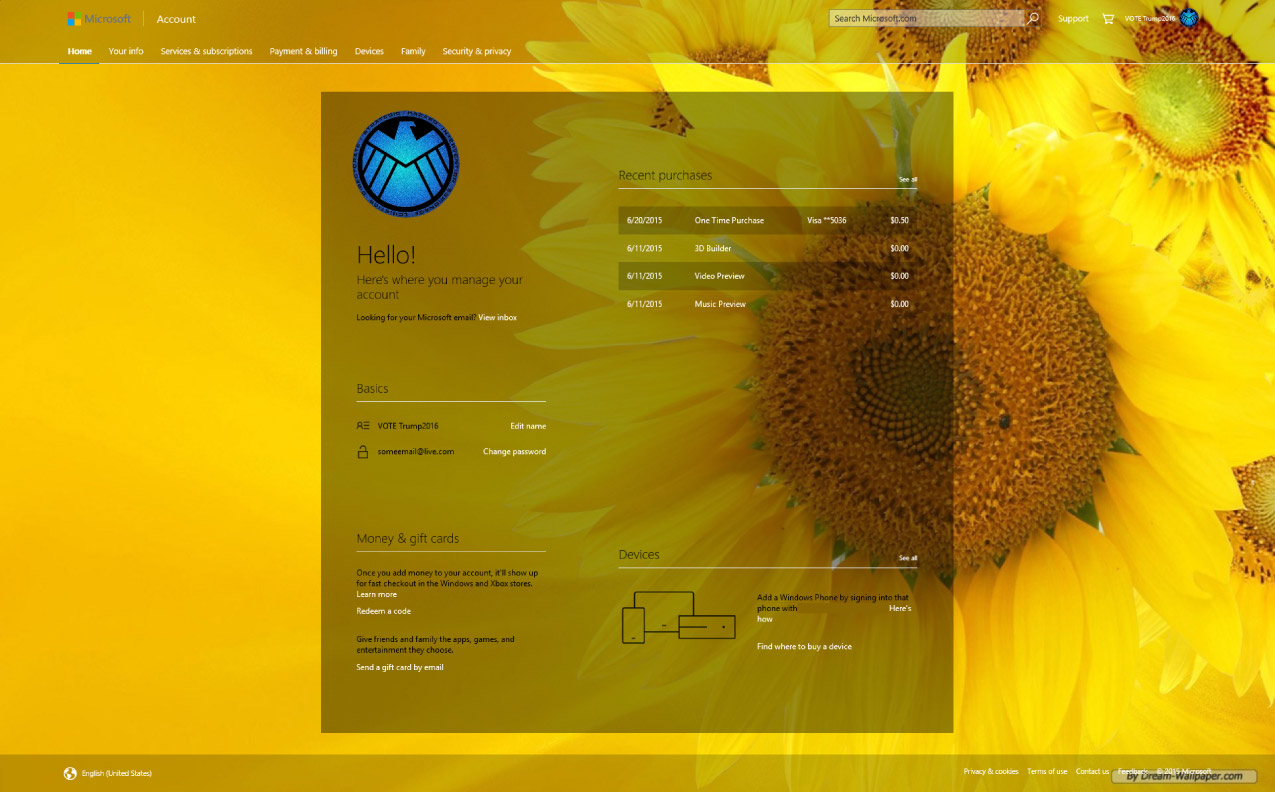Switch to the Payment & billing tab
This screenshot has width=1275, height=792.
[303, 51]
